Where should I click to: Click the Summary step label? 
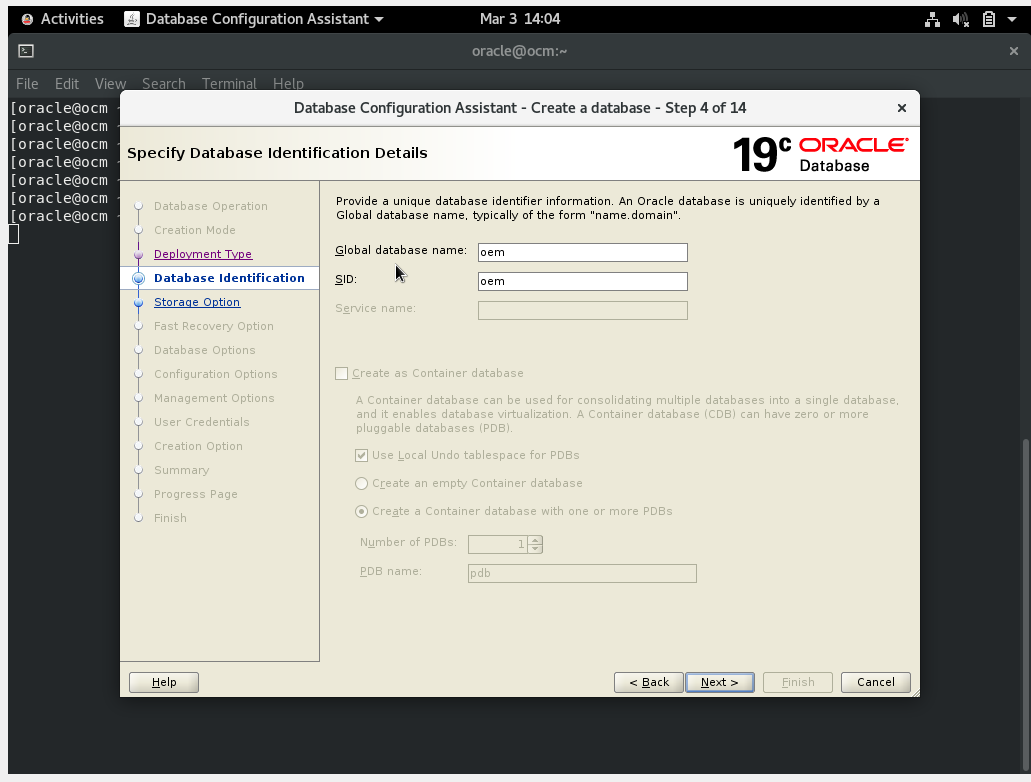pos(181,470)
